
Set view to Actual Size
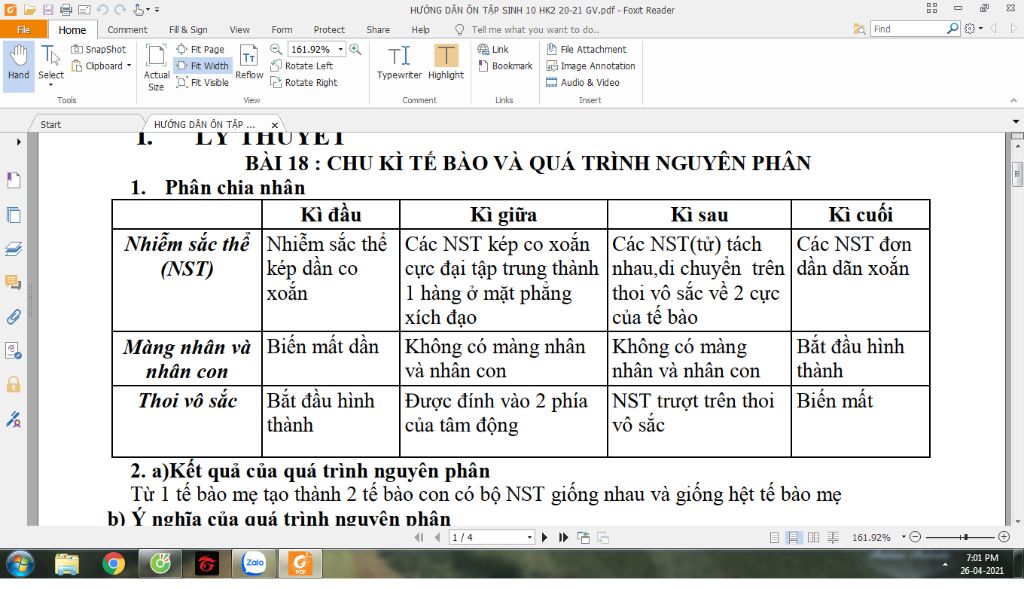[156, 68]
